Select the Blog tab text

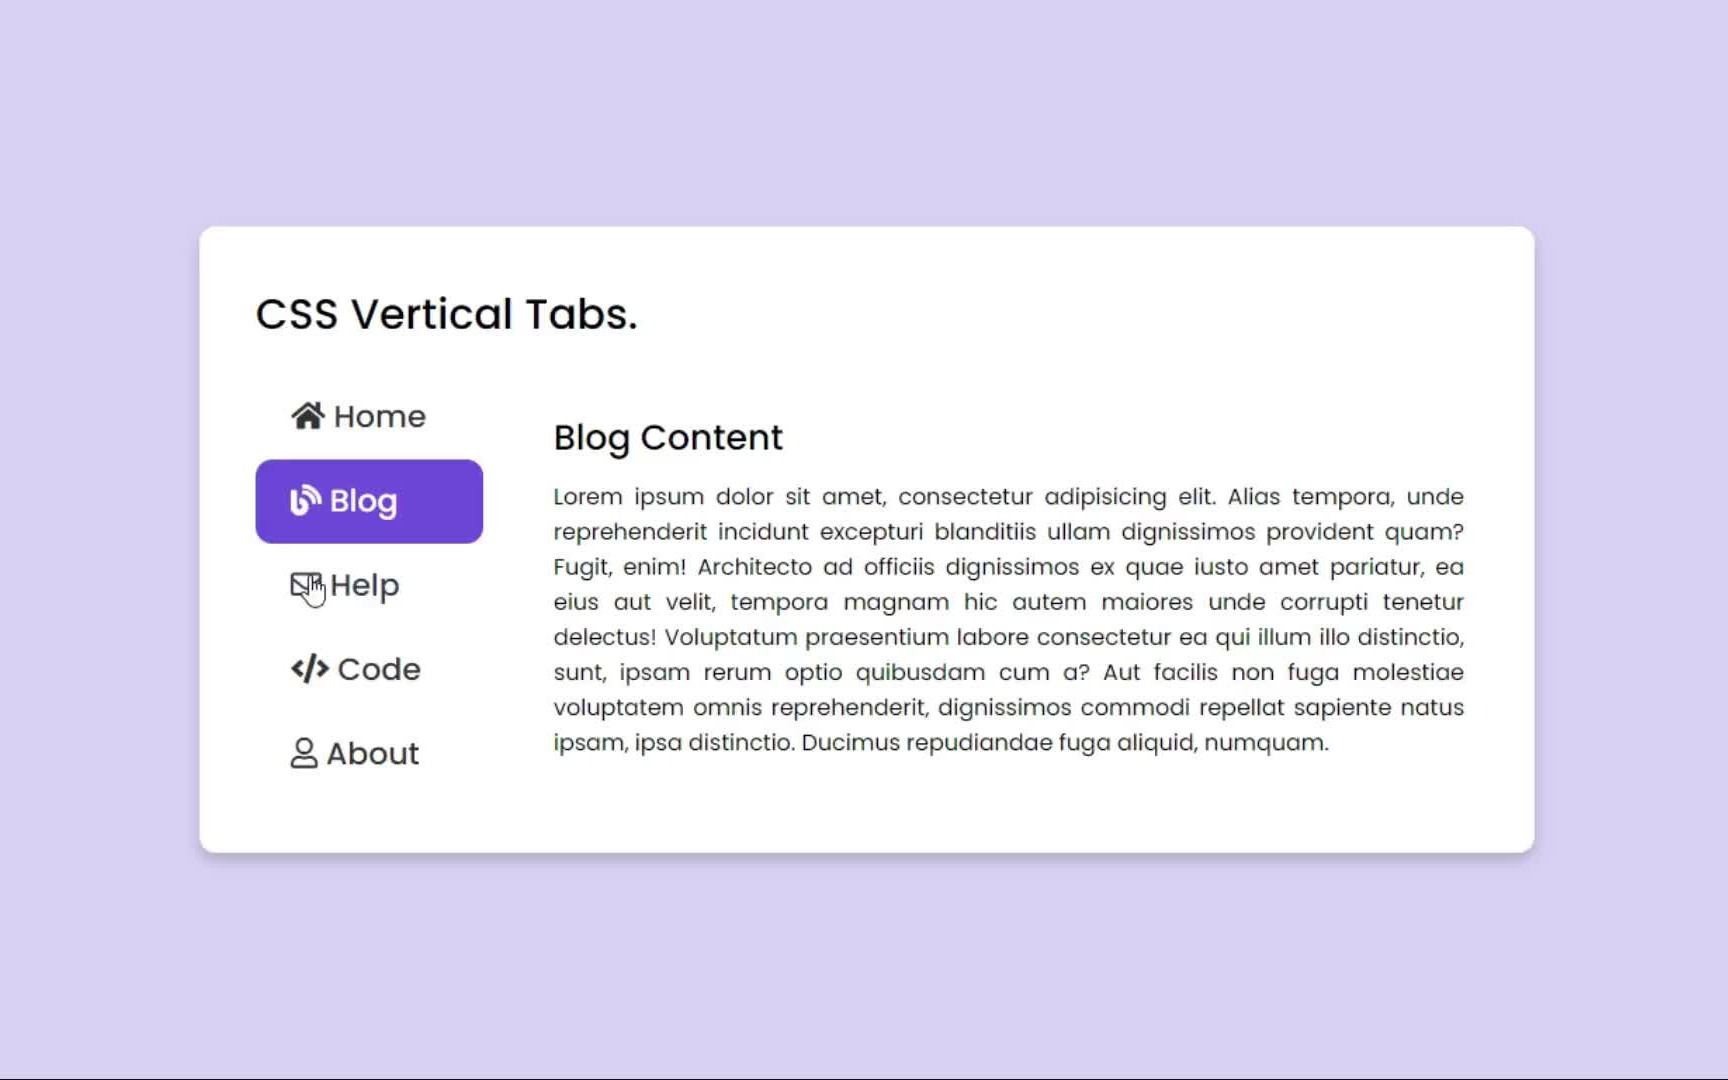[364, 501]
